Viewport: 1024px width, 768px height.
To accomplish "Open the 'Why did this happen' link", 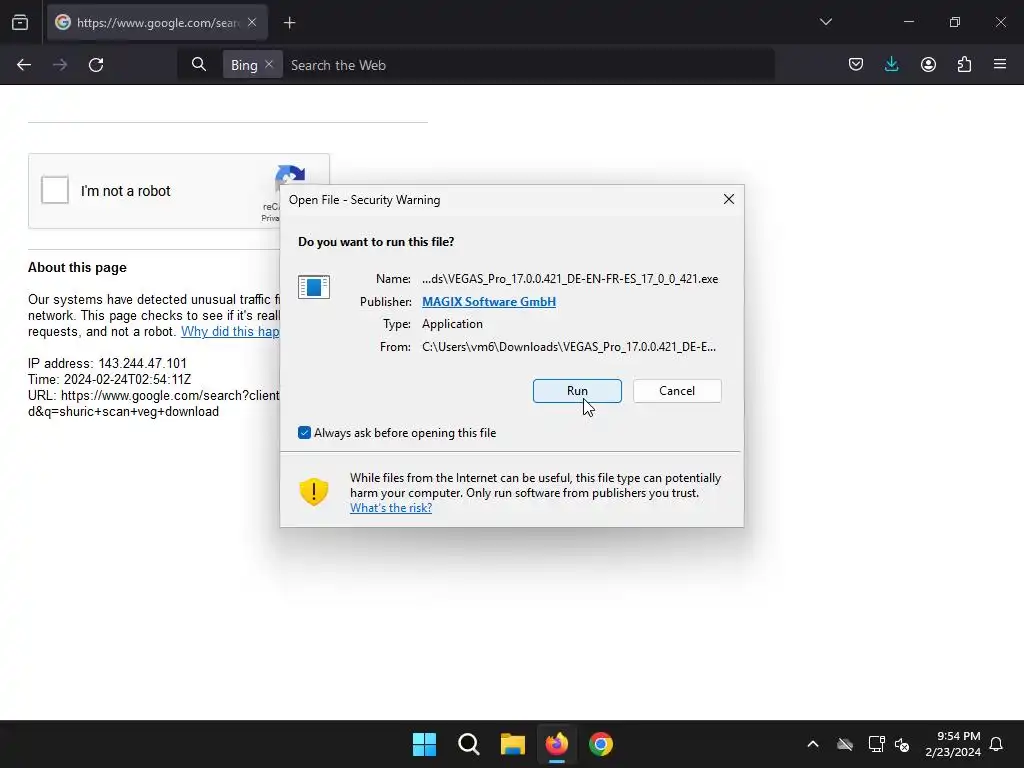I will tap(230, 331).
